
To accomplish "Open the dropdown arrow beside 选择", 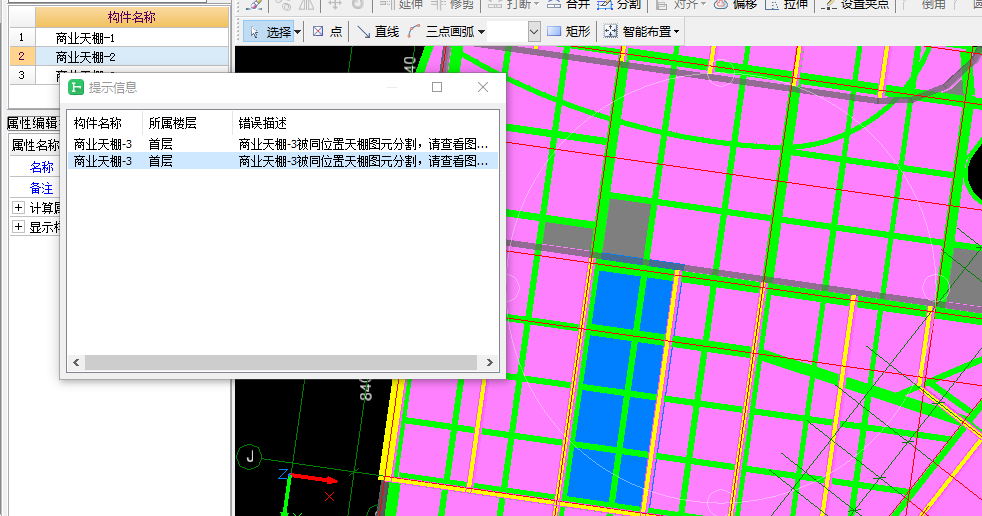I will pyautogui.click(x=297, y=32).
